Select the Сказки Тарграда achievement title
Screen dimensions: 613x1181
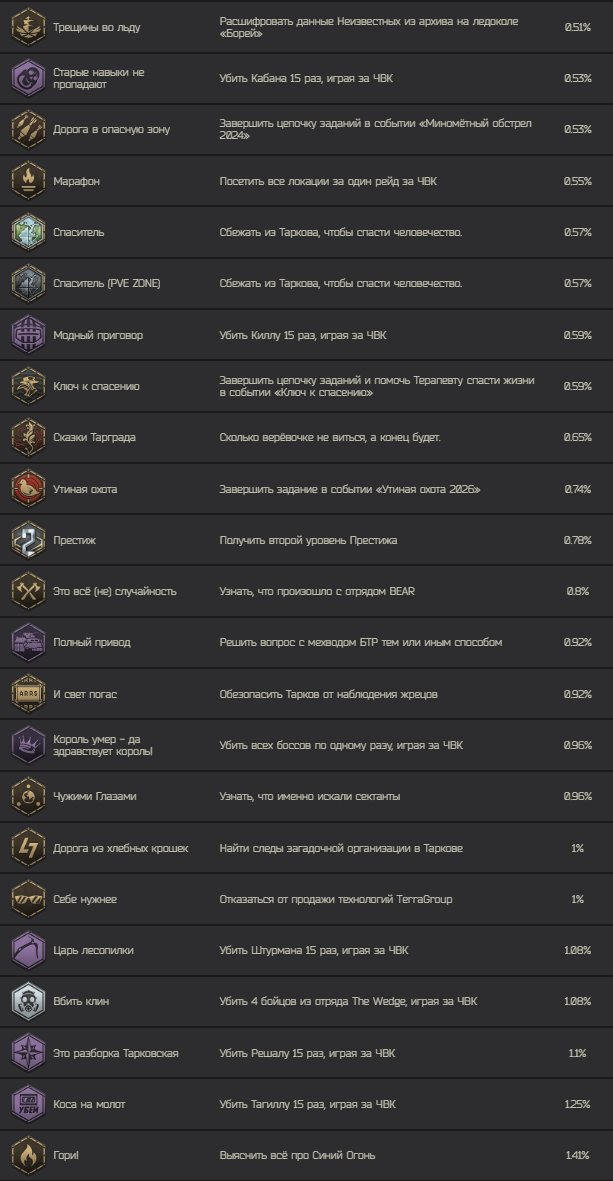click(x=95, y=438)
